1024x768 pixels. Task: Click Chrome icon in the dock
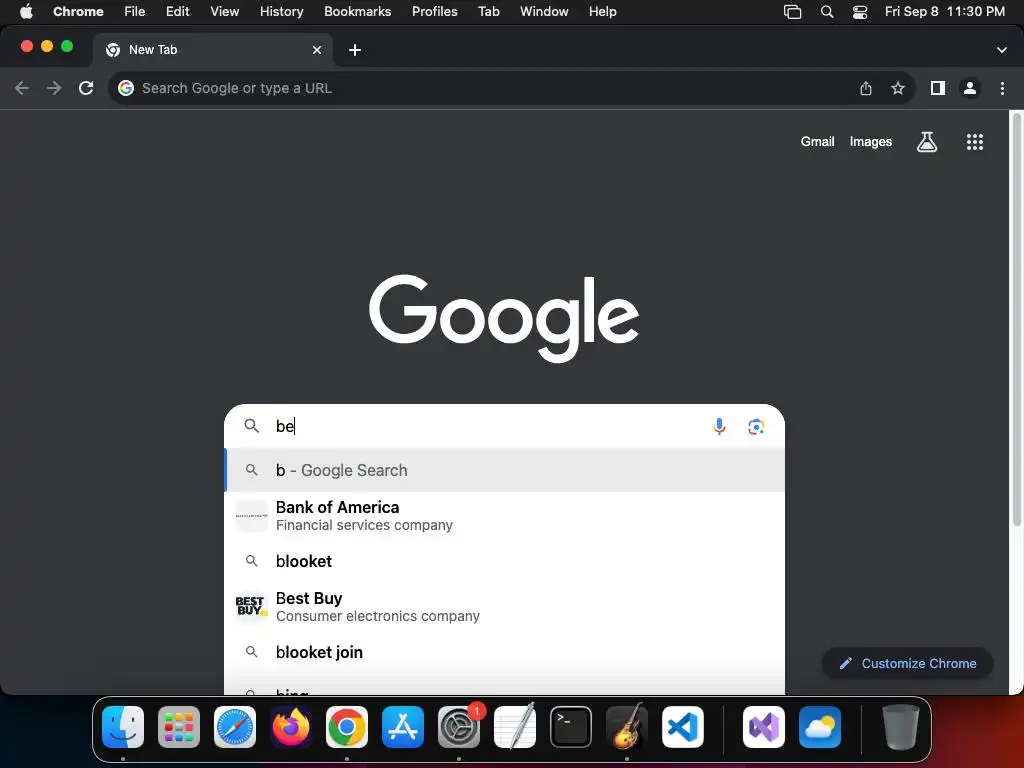[x=347, y=727]
